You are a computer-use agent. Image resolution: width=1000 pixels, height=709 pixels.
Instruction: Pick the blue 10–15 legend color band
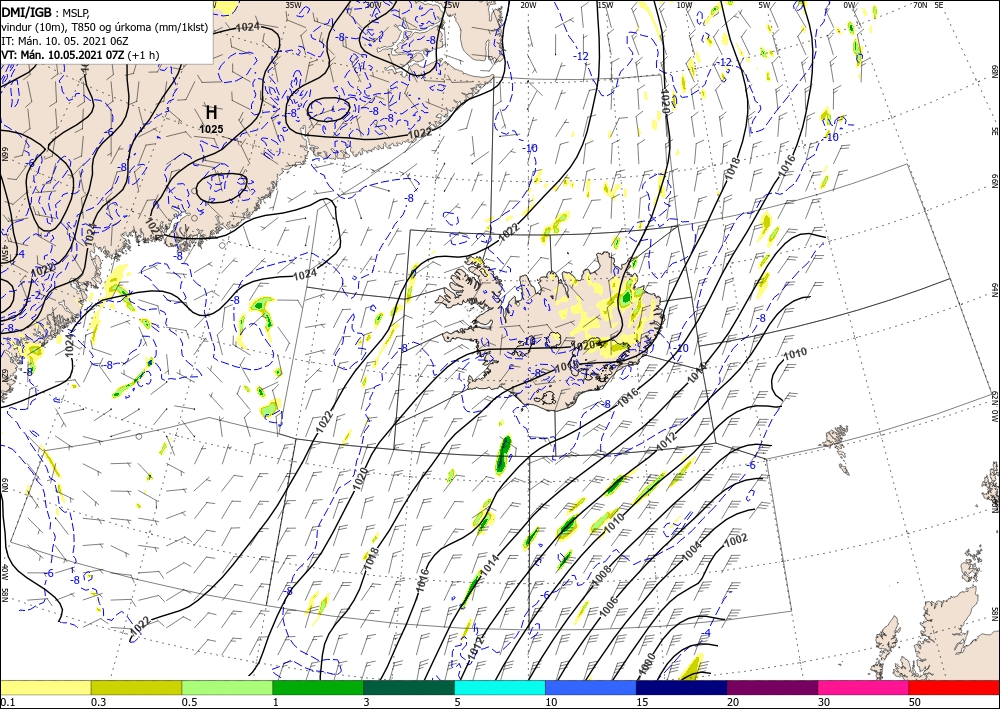click(x=591, y=687)
